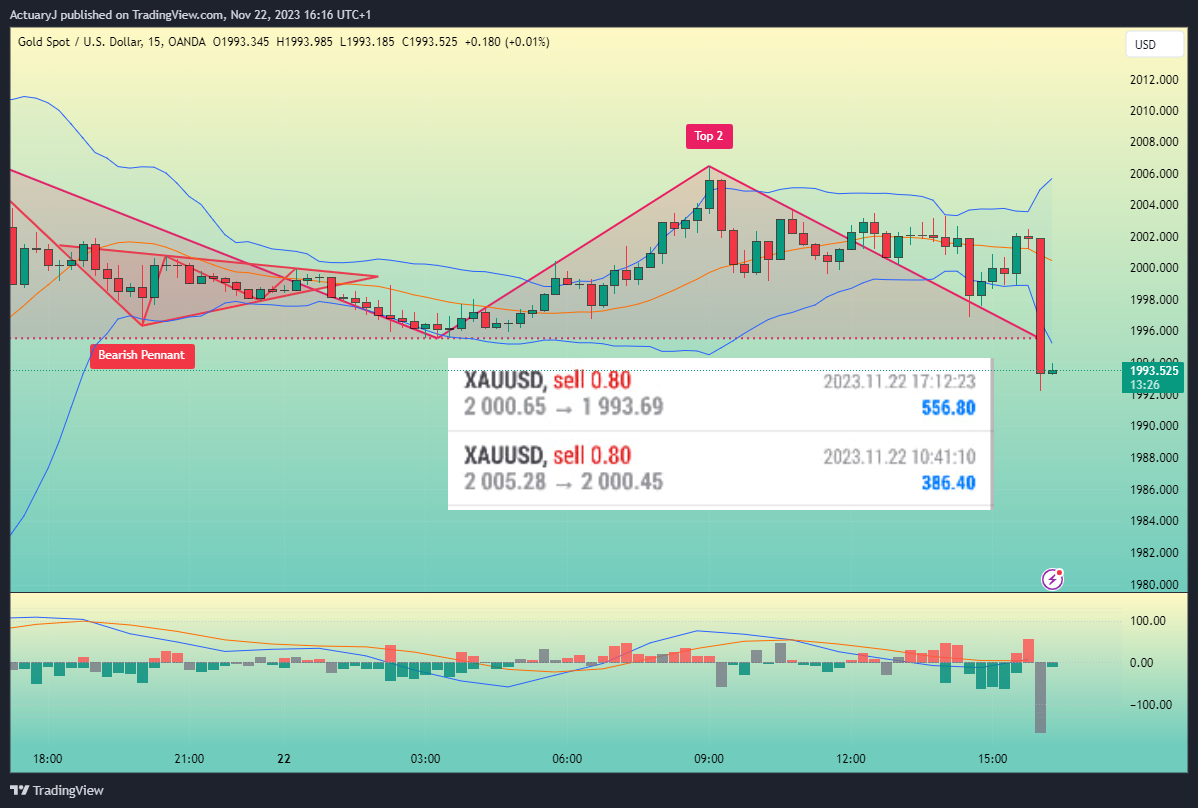The width and height of the screenshot is (1198, 808).
Task: Click the 18:00 time axis label
Action: pos(47,759)
